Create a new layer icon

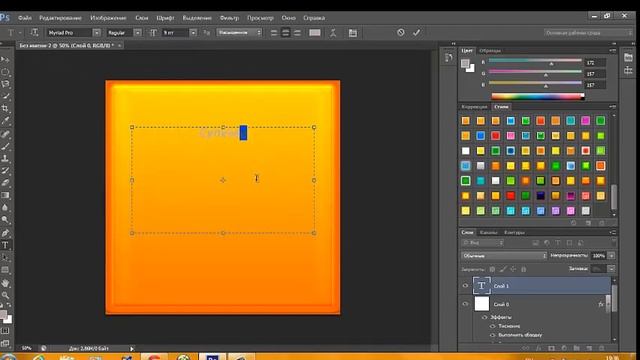click(x=589, y=348)
